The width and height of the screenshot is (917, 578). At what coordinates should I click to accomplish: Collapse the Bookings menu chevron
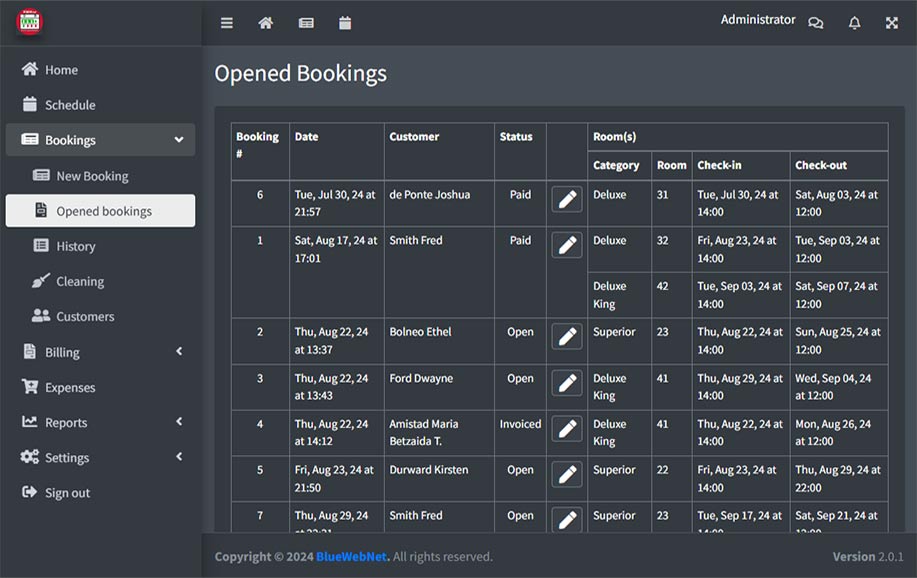point(179,140)
